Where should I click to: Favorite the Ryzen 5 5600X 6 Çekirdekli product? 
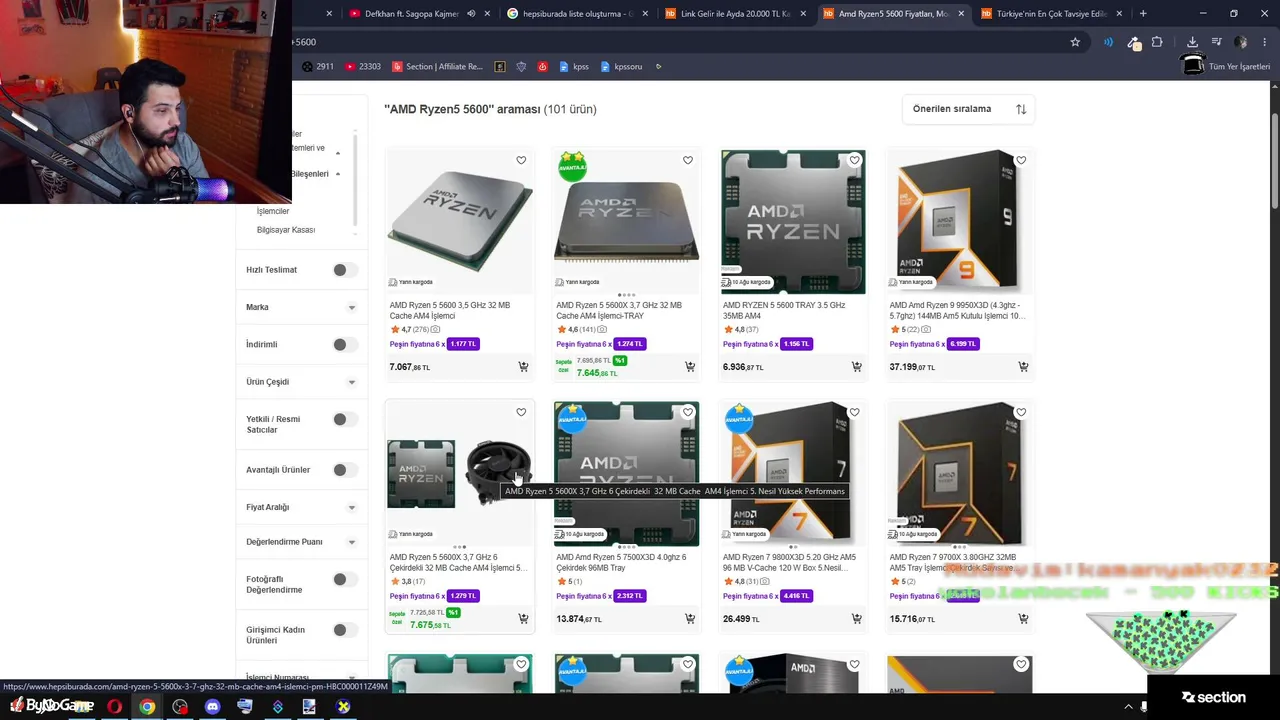(x=521, y=412)
